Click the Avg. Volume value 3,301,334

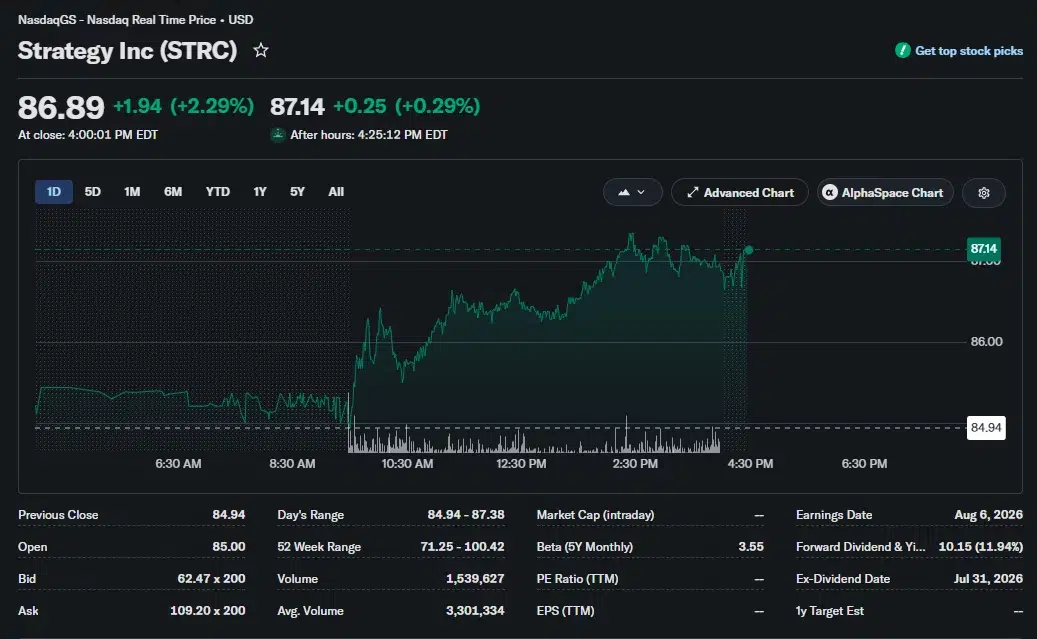[475, 611]
